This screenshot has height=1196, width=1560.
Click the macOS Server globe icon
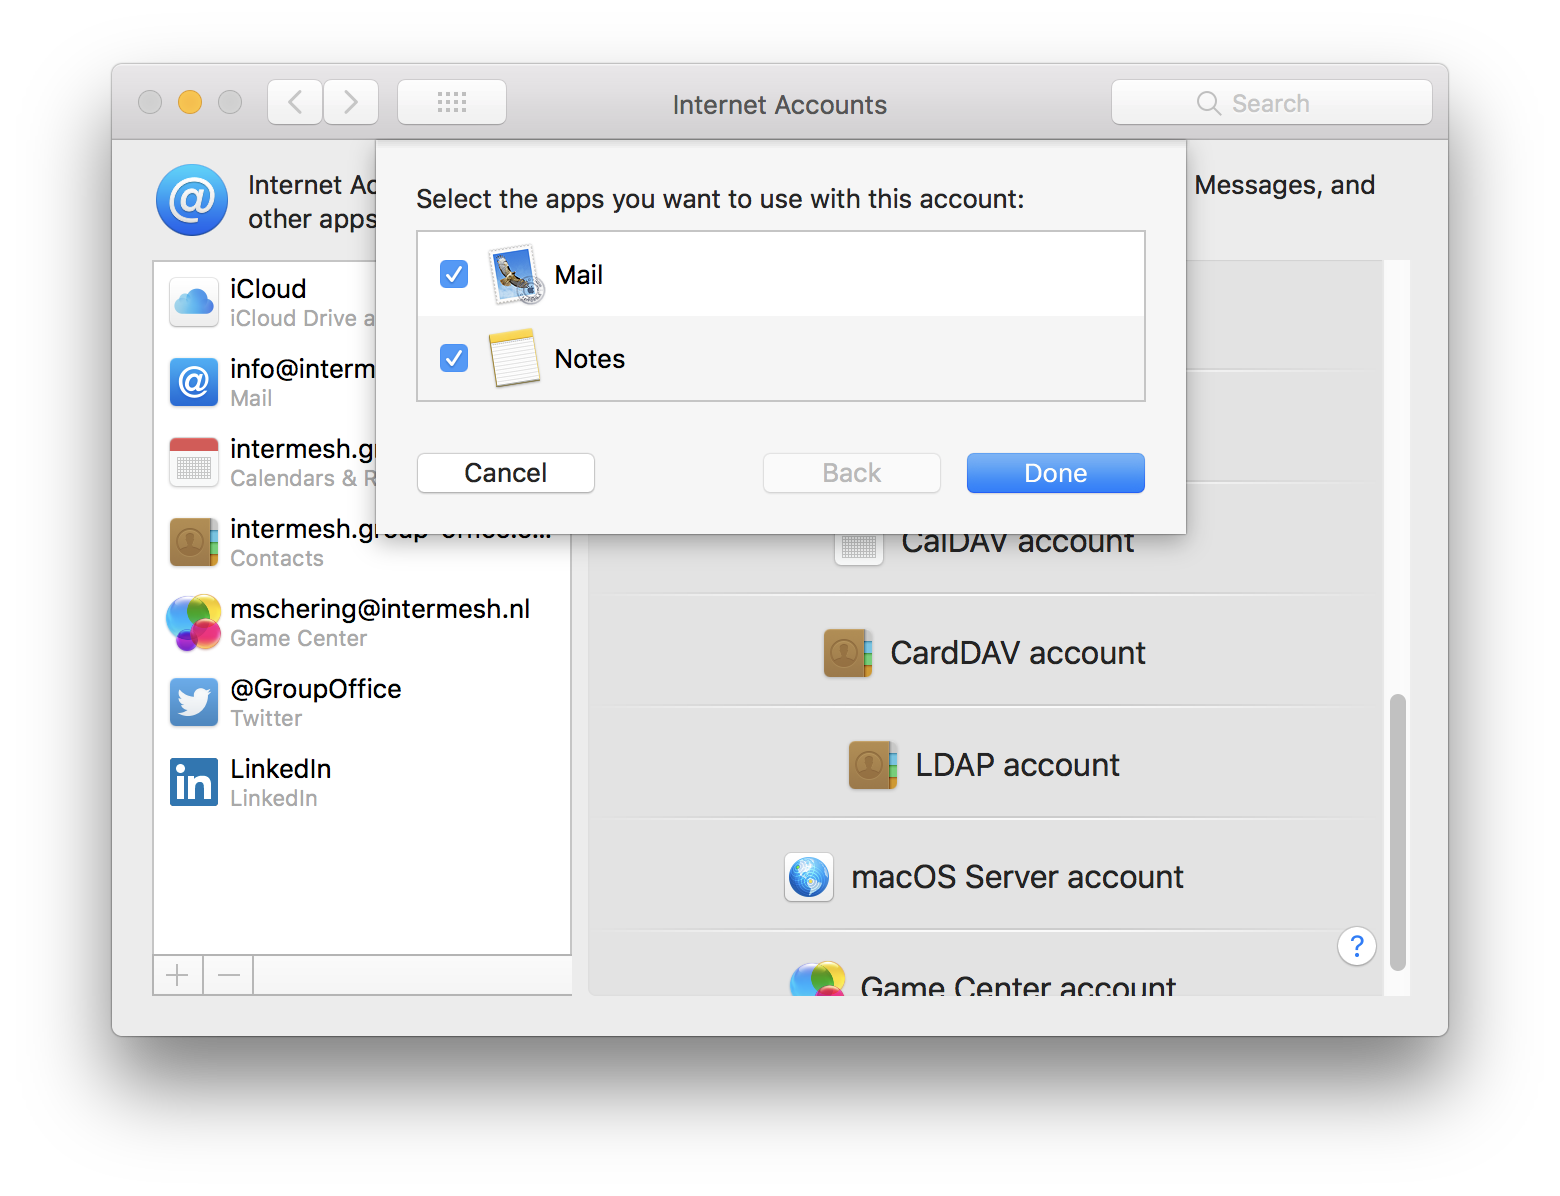pyautogui.click(x=809, y=877)
